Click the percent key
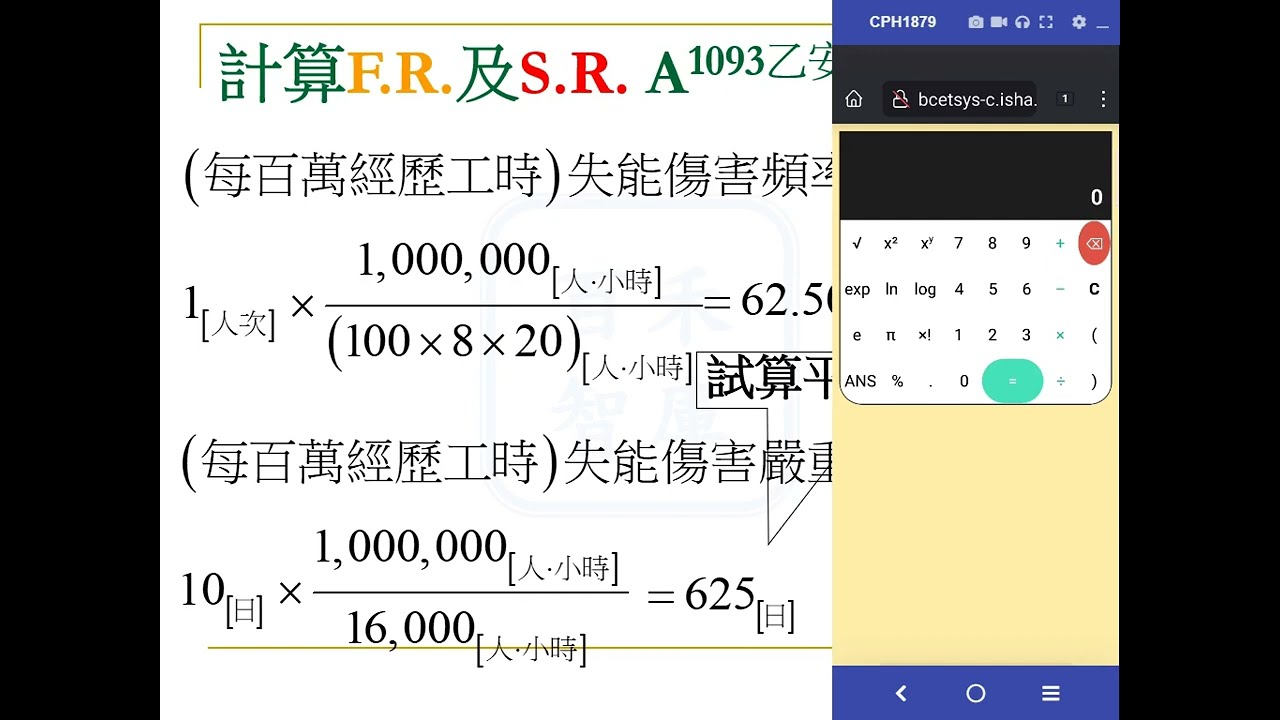The image size is (1280, 720). pos(898,381)
